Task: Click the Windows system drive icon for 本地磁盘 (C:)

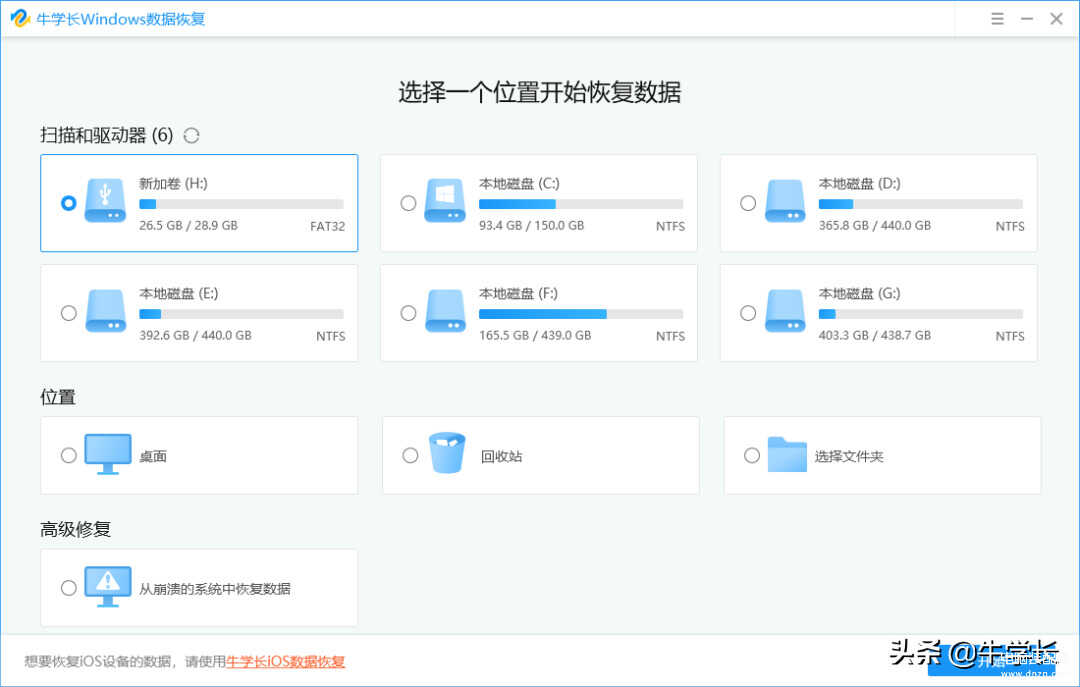Action: pyautogui.click(x=445, y=201)
